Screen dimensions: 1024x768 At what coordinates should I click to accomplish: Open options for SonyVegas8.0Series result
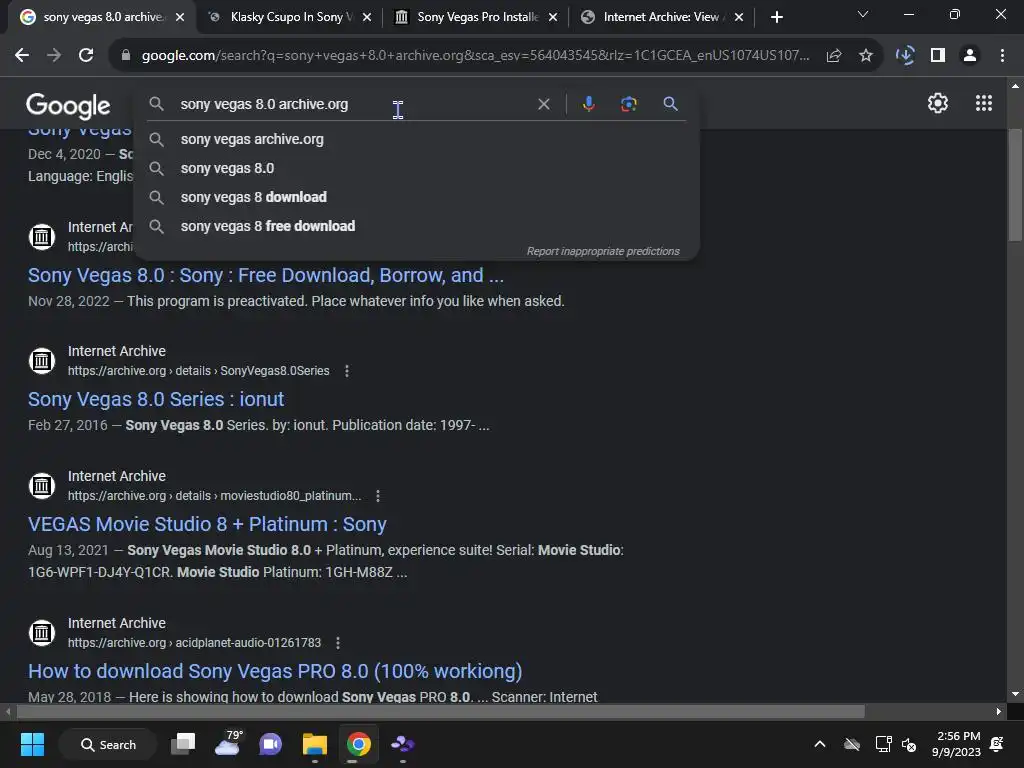(x=347, y=371)
